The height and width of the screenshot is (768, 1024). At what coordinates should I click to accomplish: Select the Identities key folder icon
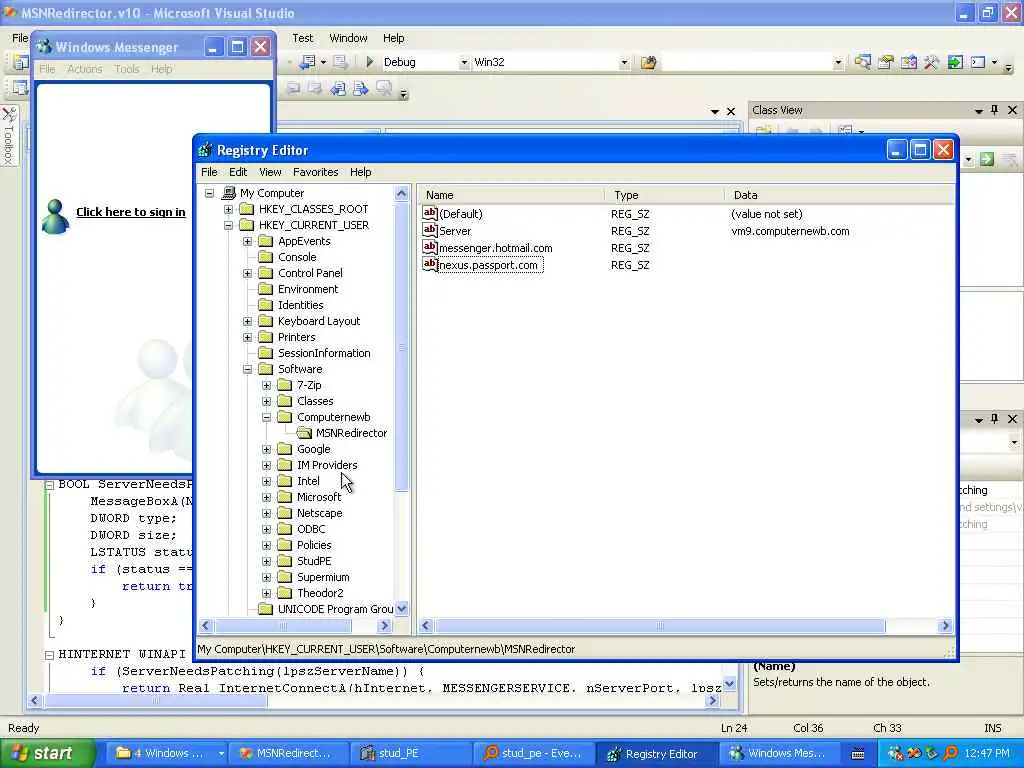265,305
